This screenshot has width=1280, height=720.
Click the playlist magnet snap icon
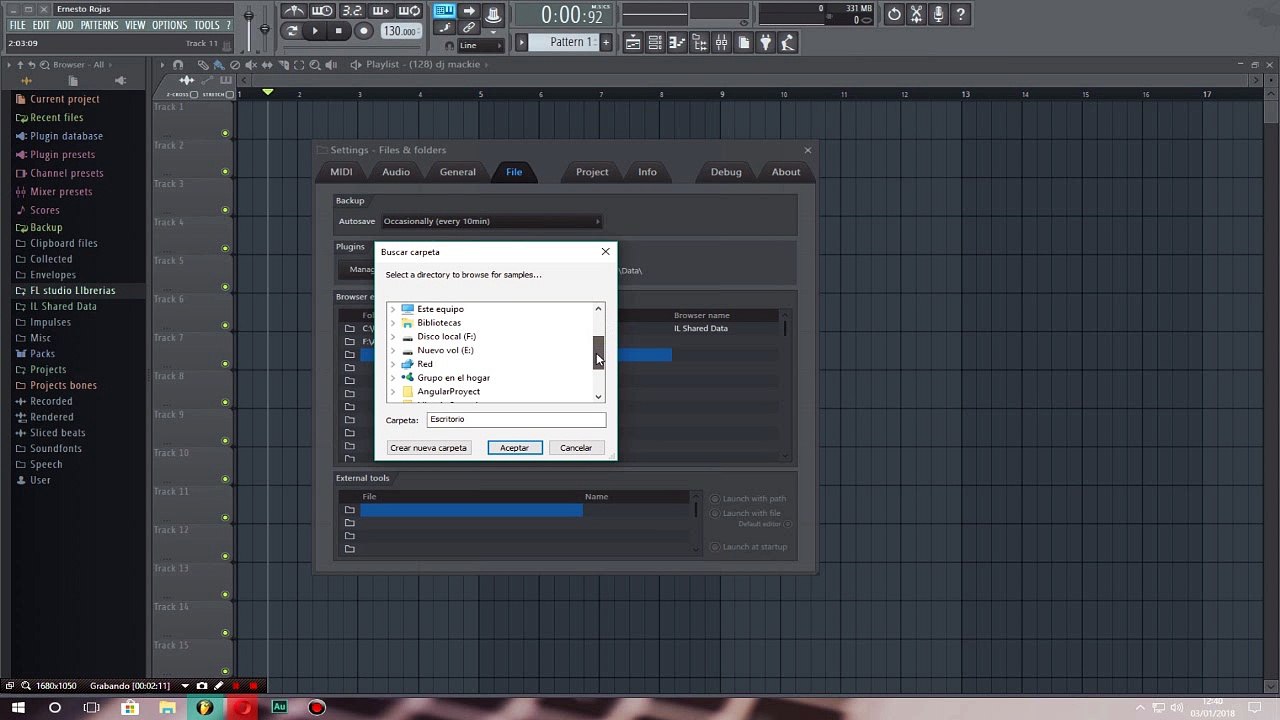(x=178, y=65)
